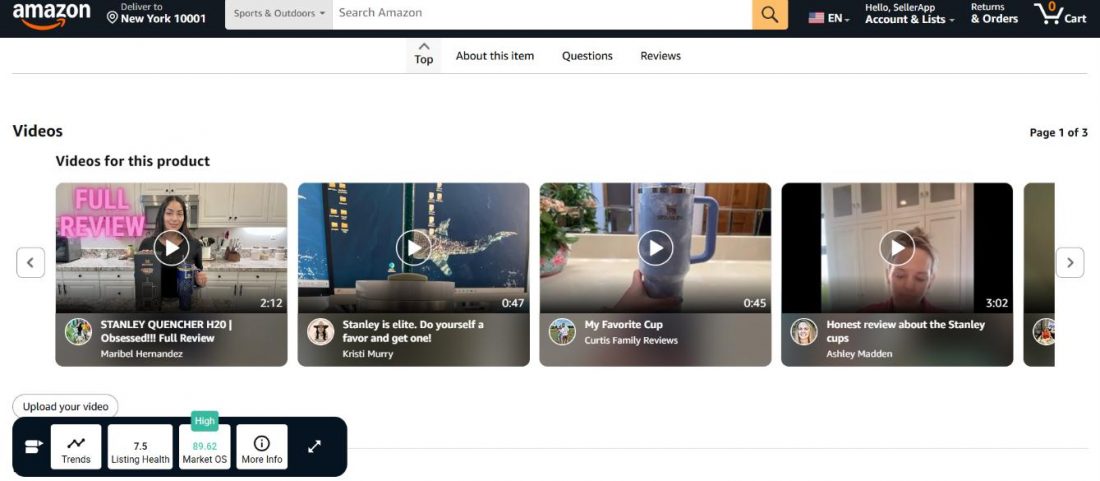Jump to Top of the page
This screenshot has height=481, width=1100.
click(424, 55)
